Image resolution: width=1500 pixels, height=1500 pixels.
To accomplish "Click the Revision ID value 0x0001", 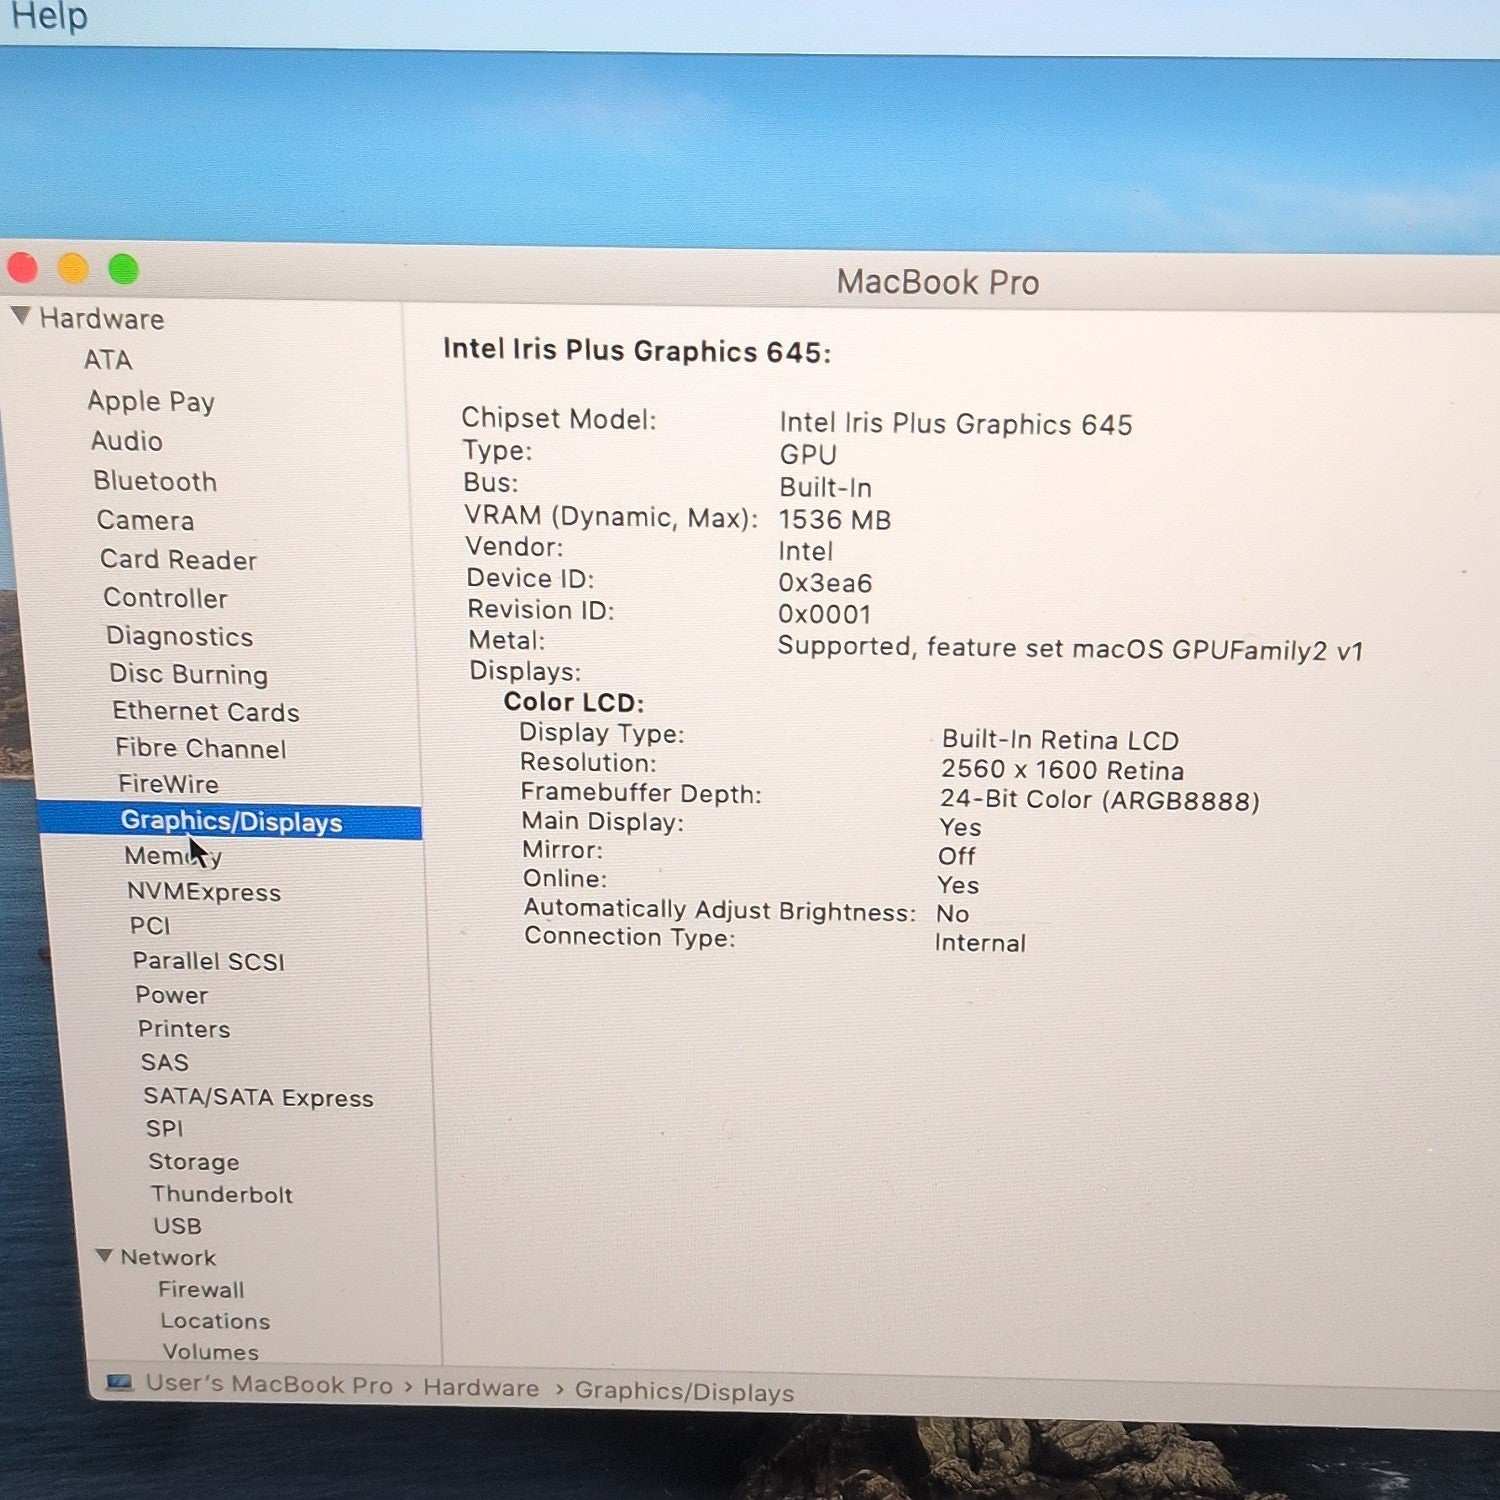I will click(825, 614).
